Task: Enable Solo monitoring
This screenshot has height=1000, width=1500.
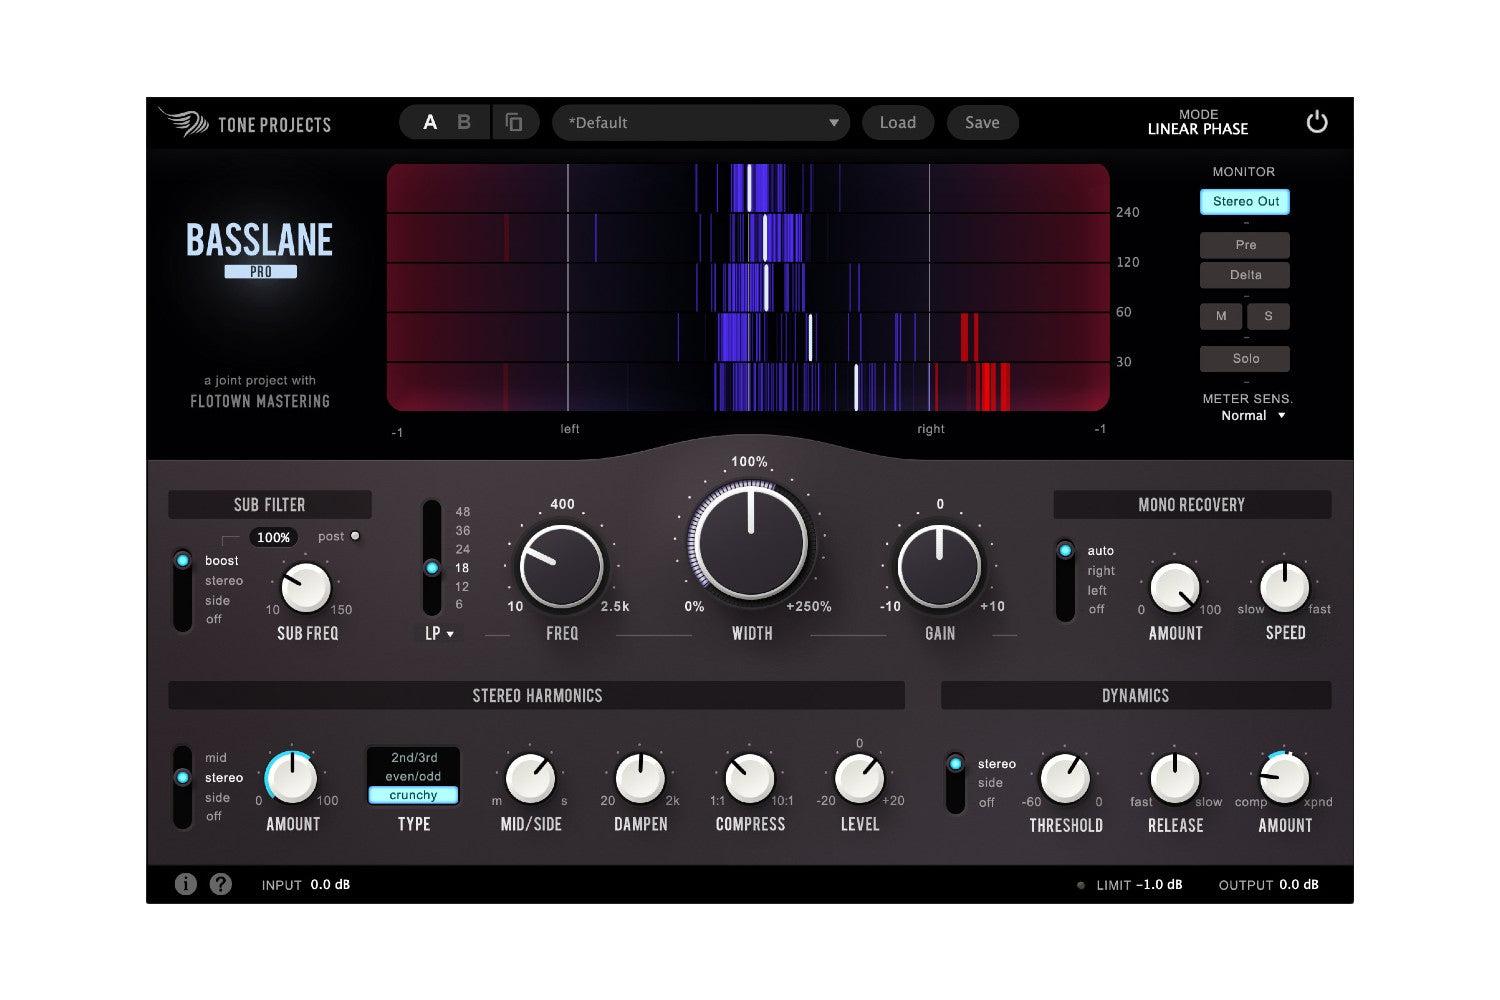Action: coord(1245,358)
